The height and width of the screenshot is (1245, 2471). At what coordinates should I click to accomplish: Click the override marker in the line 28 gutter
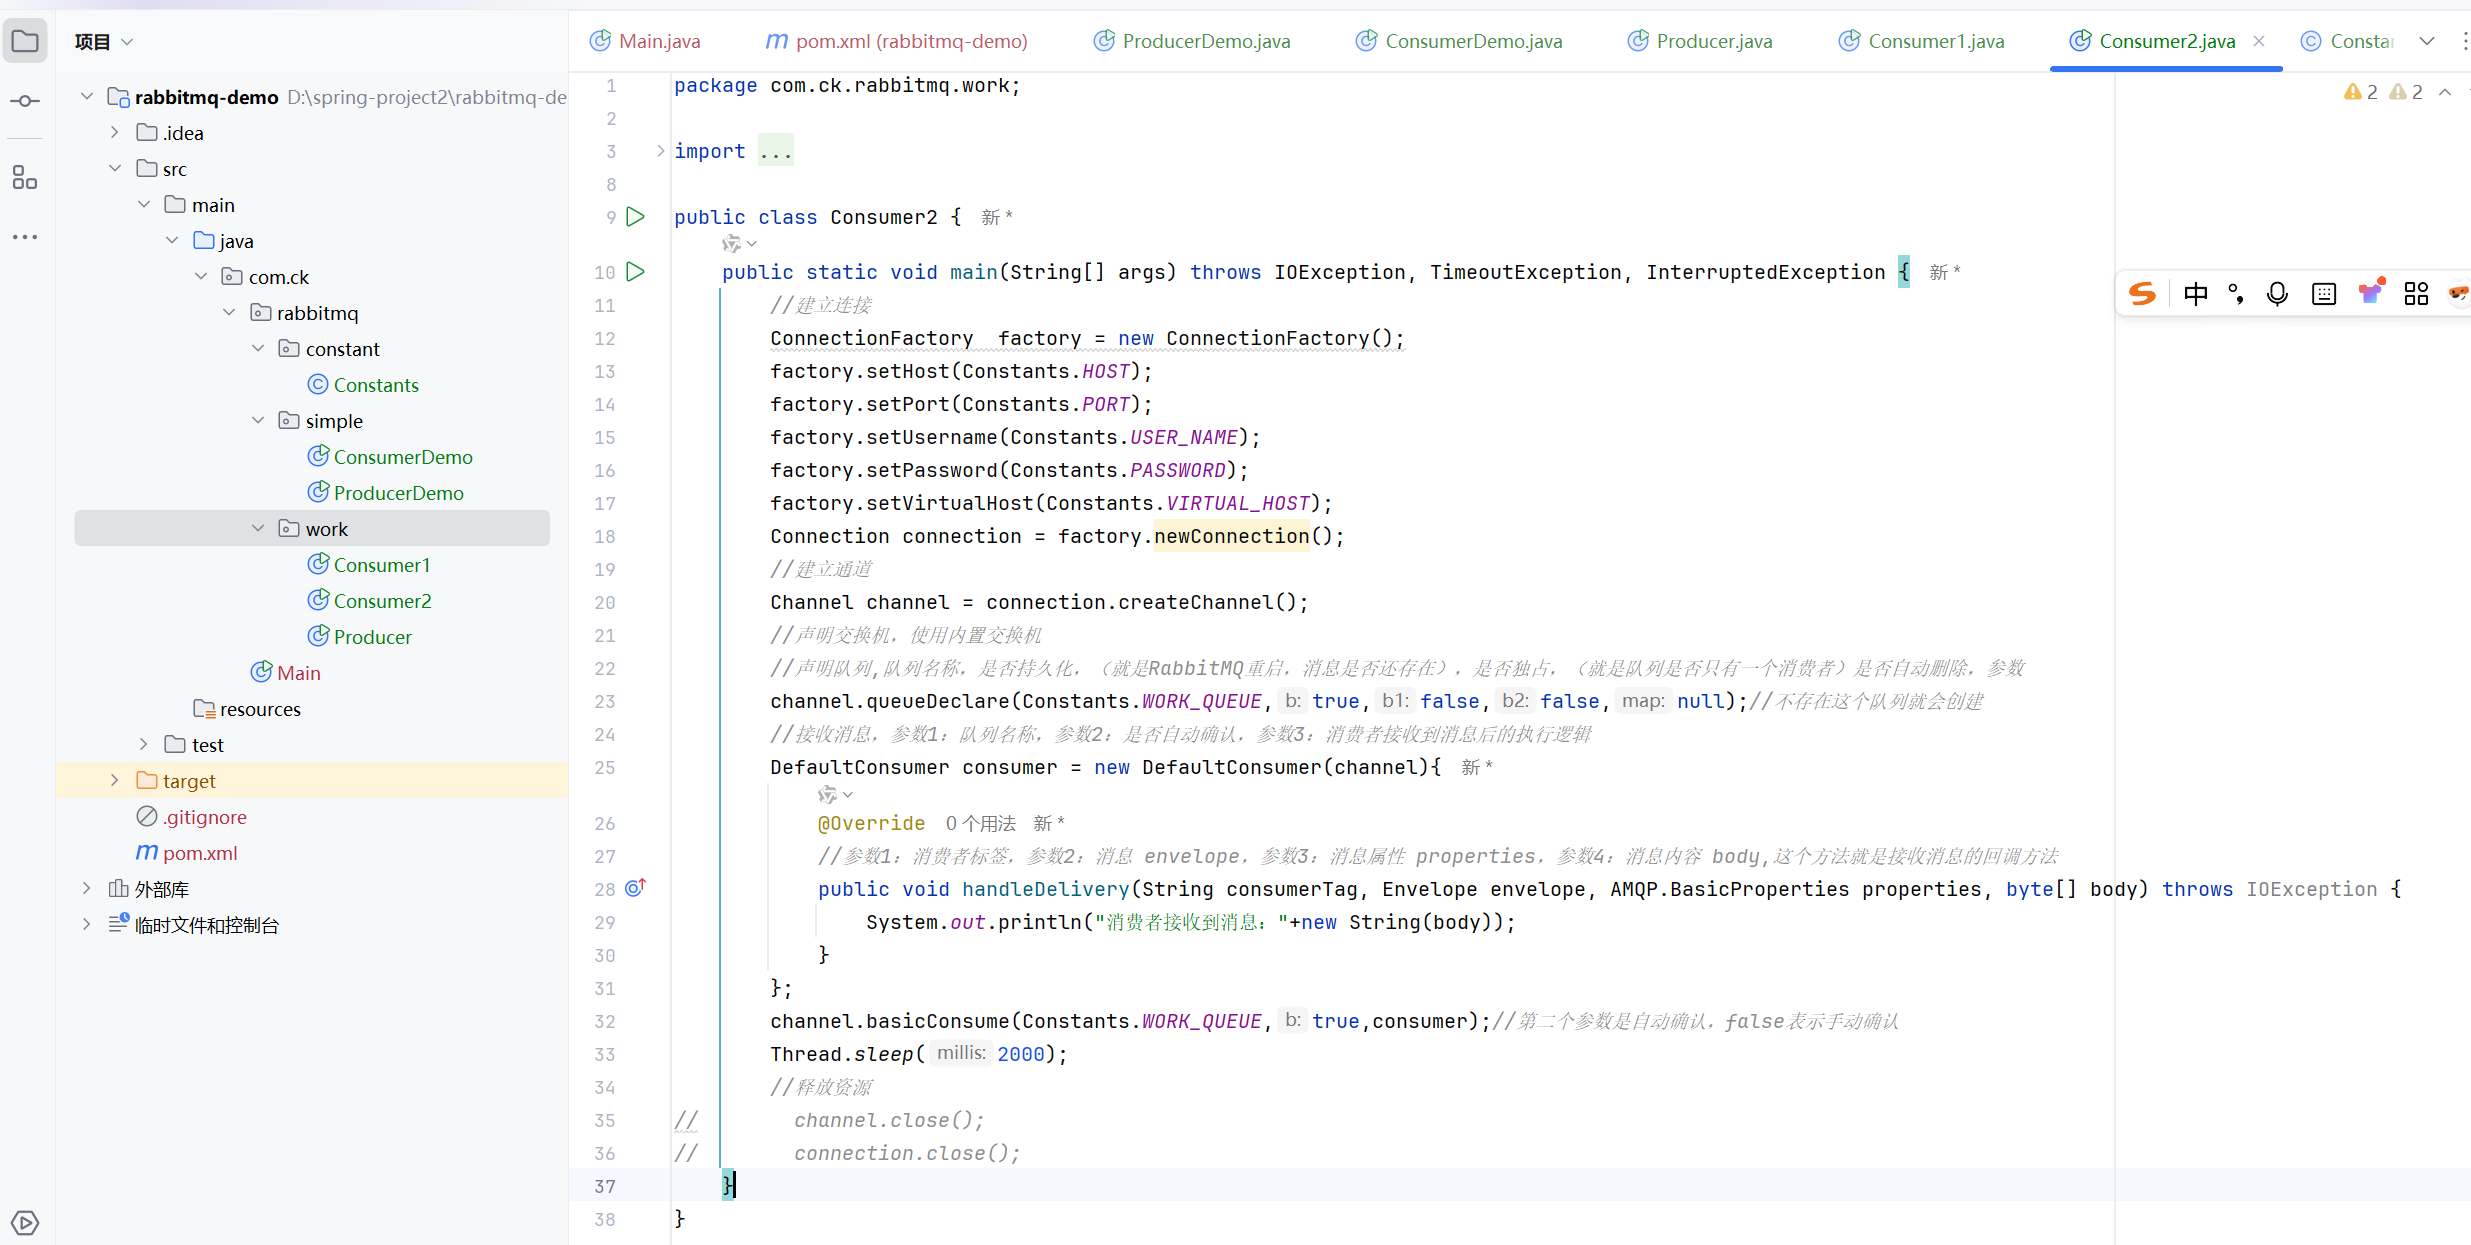click(635, 888)
